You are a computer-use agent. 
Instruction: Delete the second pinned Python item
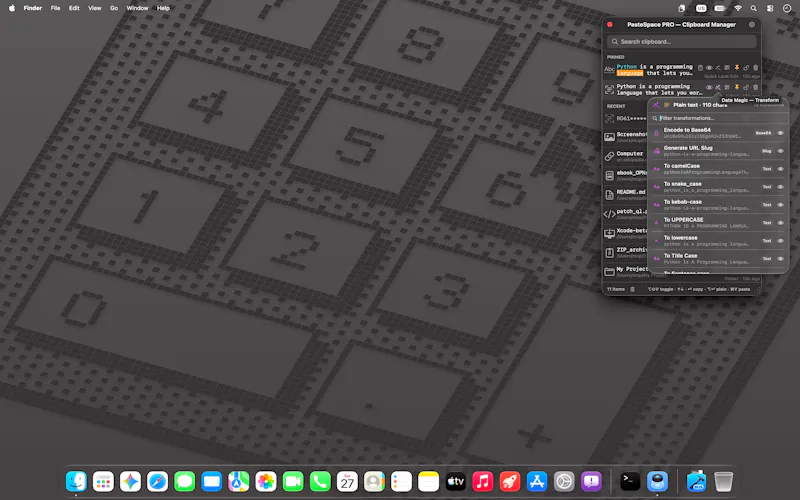click(x=756, y=87)
